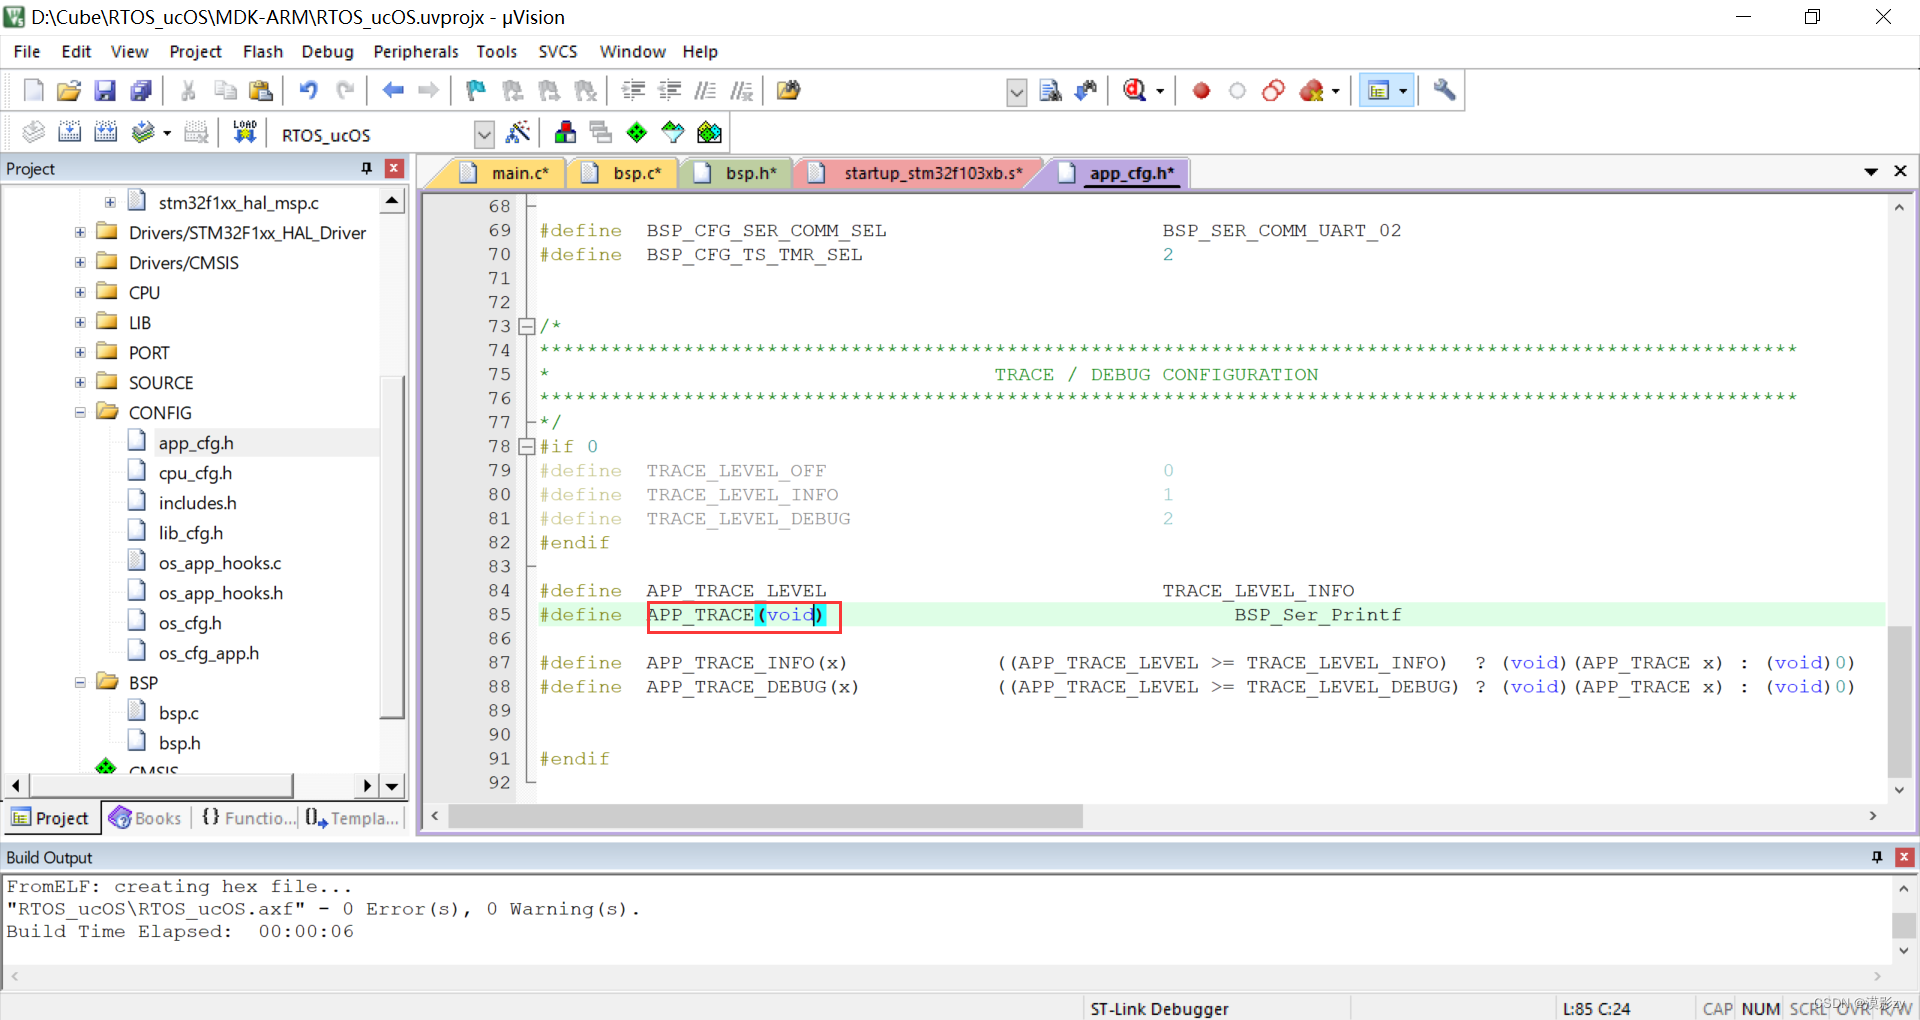Image resolution: width=1920 pixels, height=1020 pixels.
Task: Open the Project menu
Action: (x=195, y=52)
